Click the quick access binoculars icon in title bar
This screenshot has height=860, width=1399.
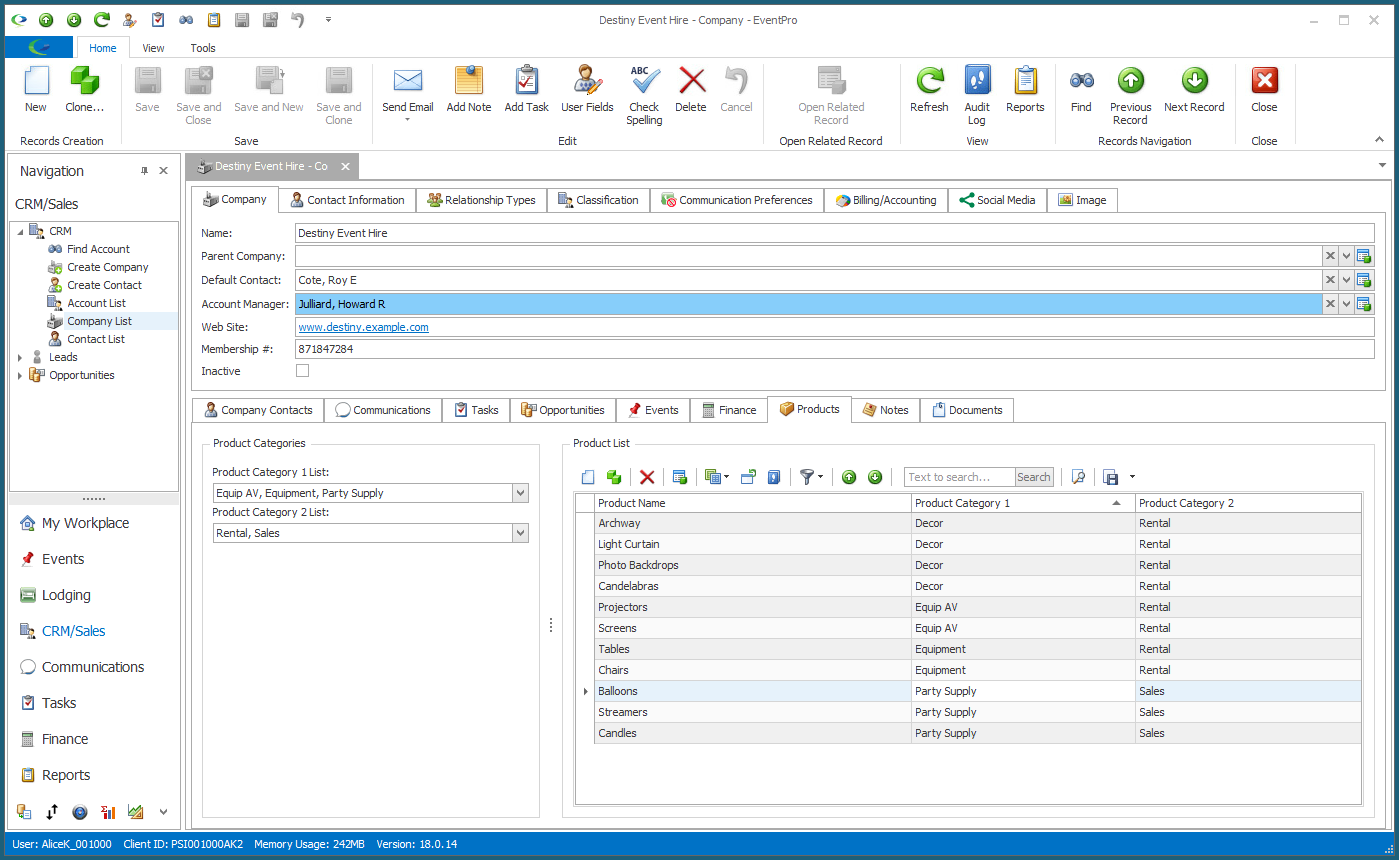point(185,20)
